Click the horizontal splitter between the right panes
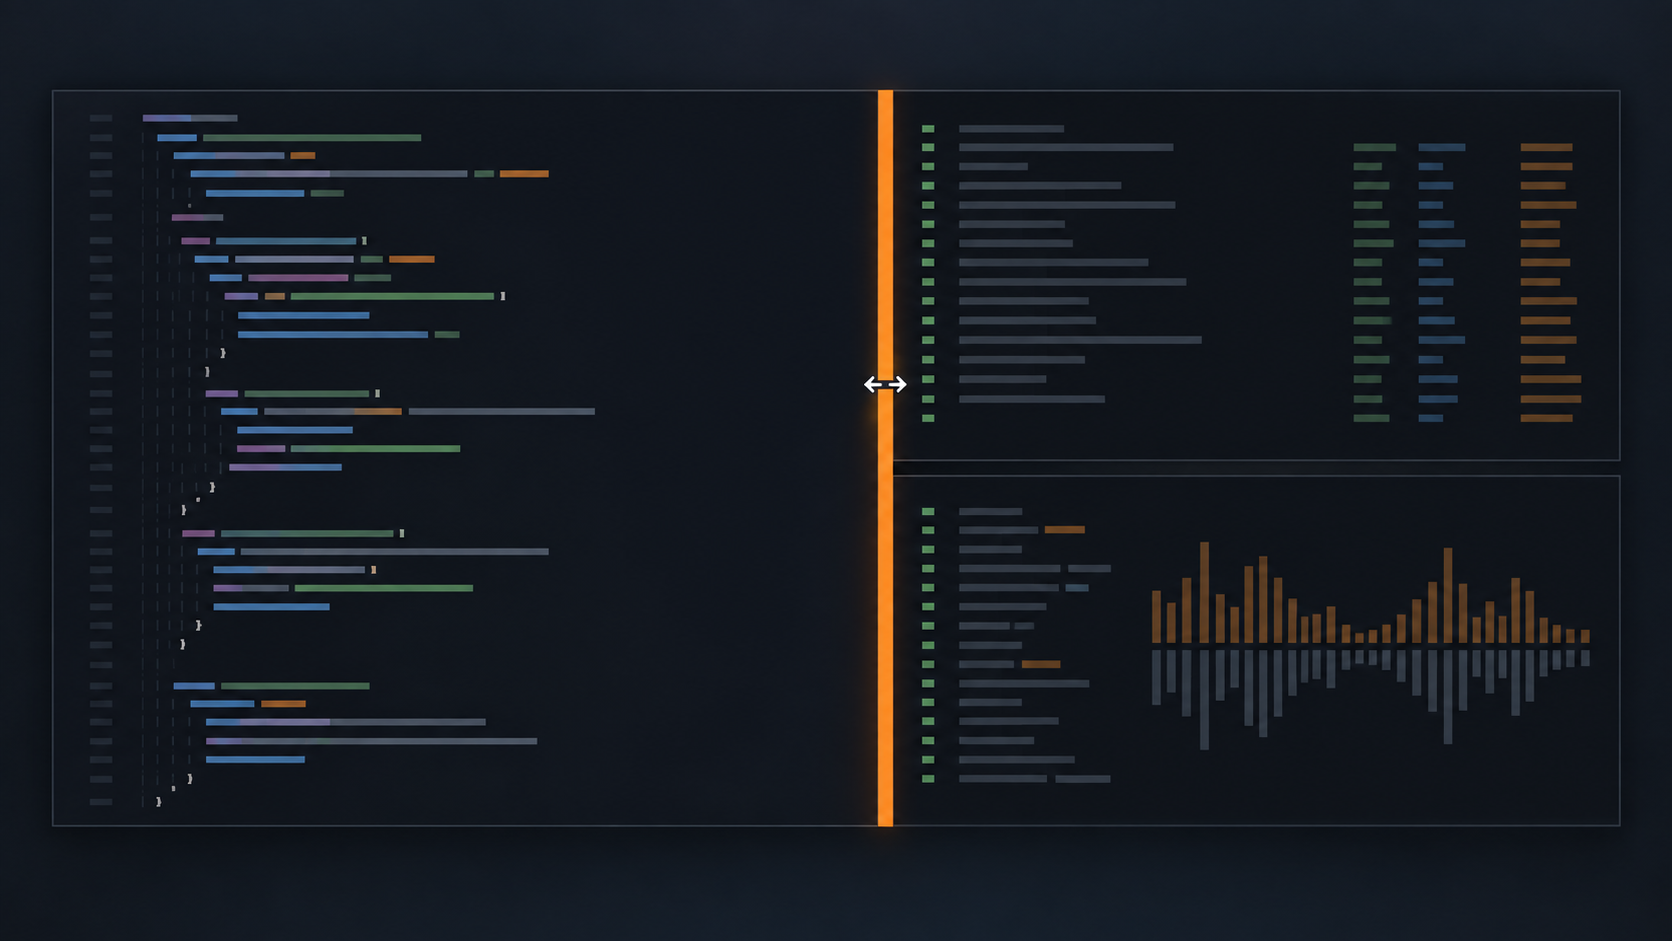Image resolution: width=1672 pixels, height=941 pixels. click(1256, 468)
